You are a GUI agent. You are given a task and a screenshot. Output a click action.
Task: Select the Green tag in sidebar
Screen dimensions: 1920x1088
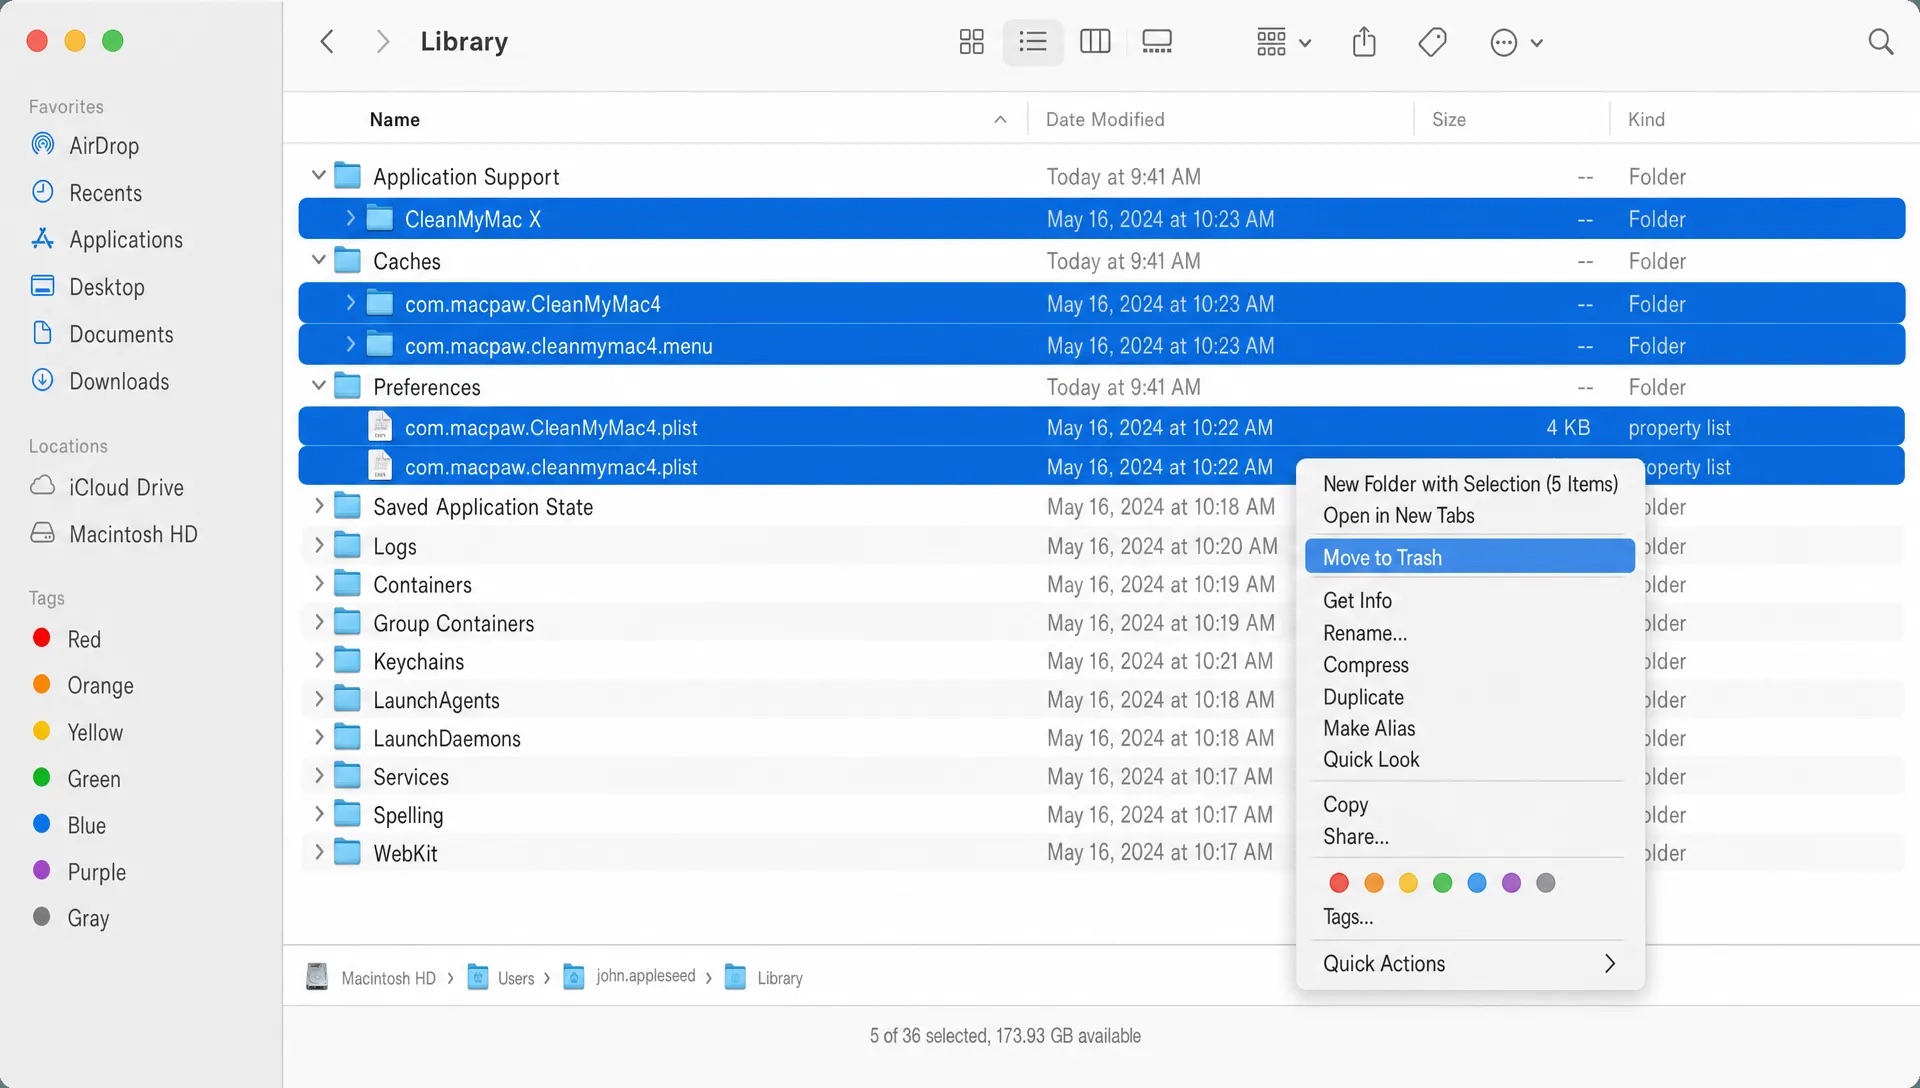click(x=76, y=779)
